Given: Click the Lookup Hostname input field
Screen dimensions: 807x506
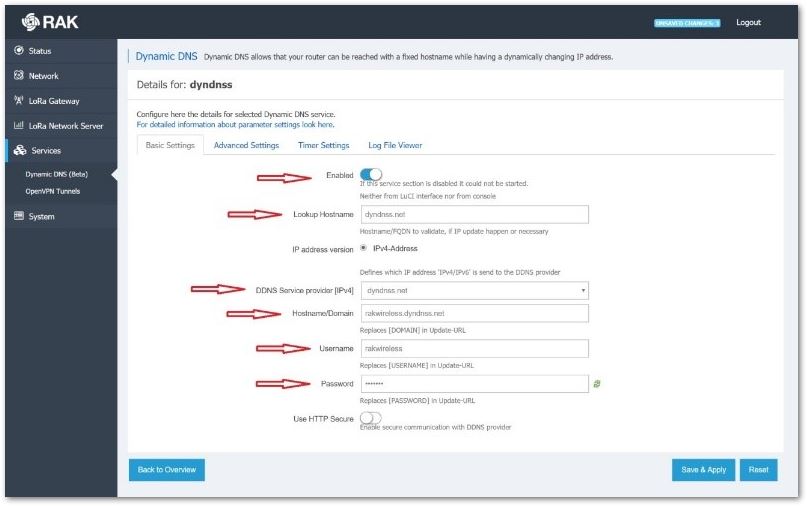Looking at the screenshot, I should tap(474, 214).
